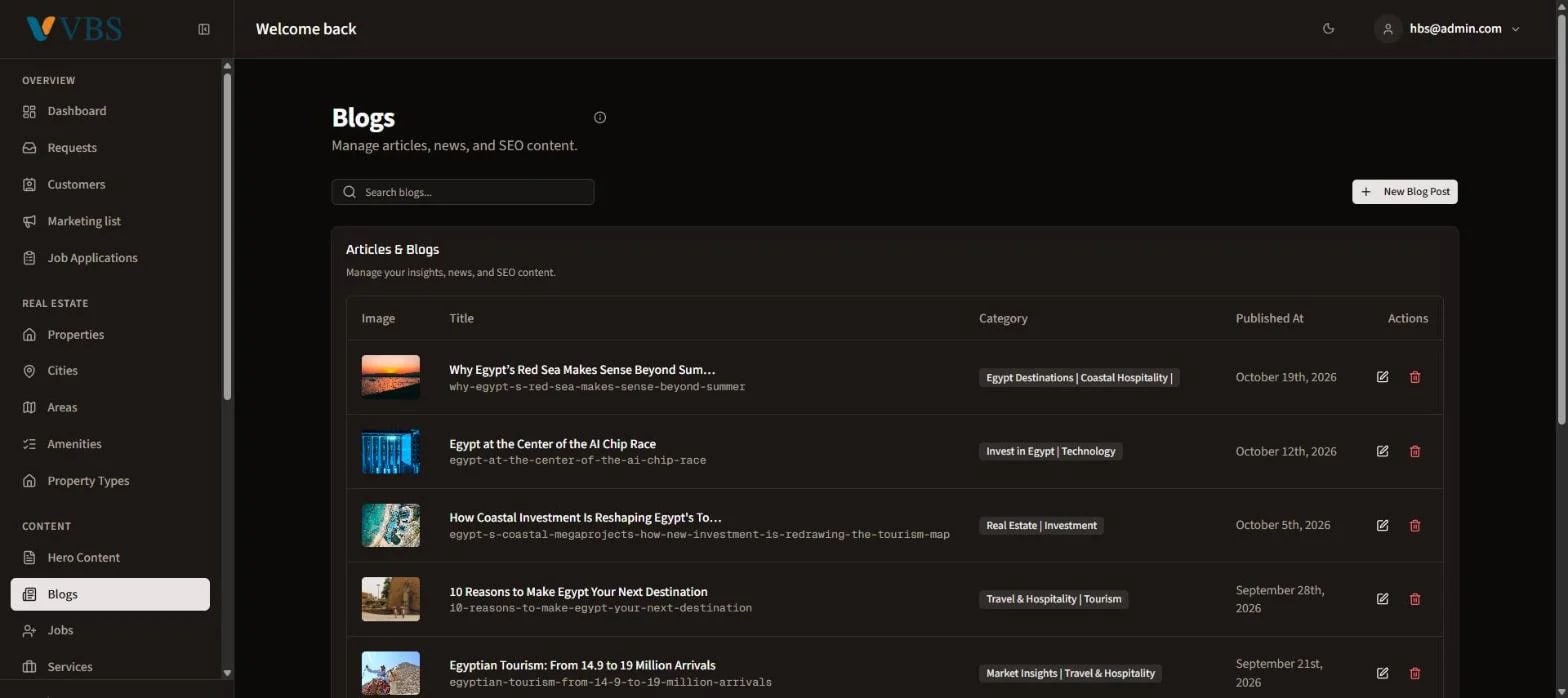Viewport: 1568px width, 698px height.
Task: Click 'Invest in Egypt | Technology' category badge
Action: (1050, 451)
